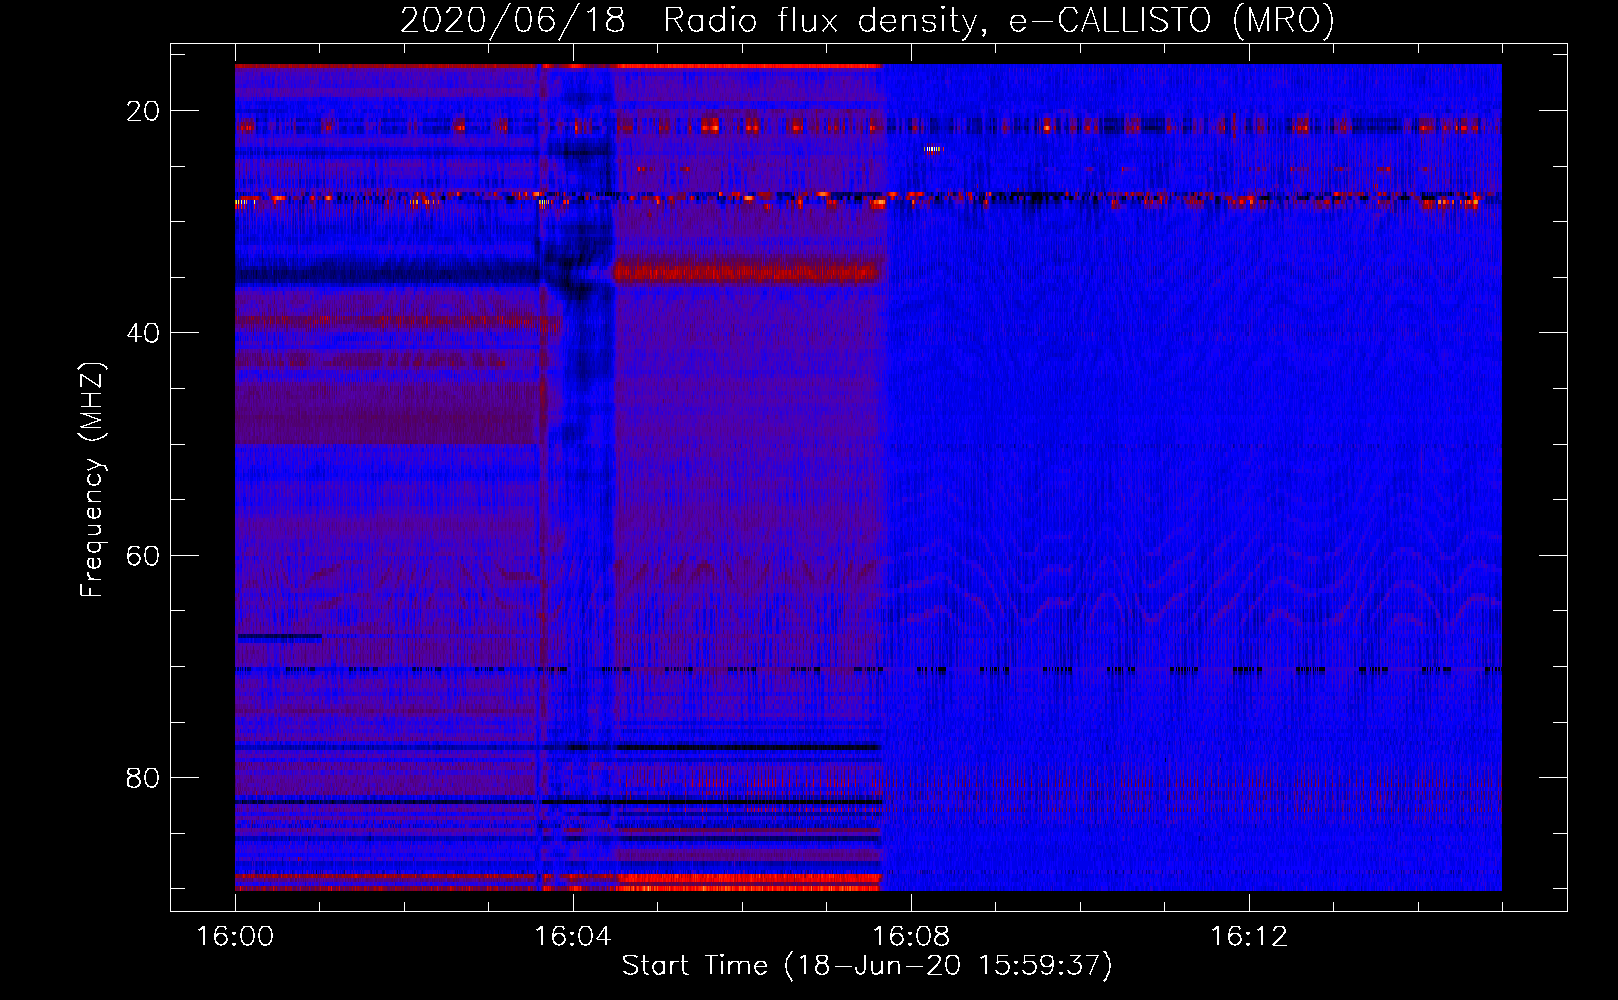Click the frequency tick label 80
The height and width of the screenshot is (1000, 1618).
143,777
